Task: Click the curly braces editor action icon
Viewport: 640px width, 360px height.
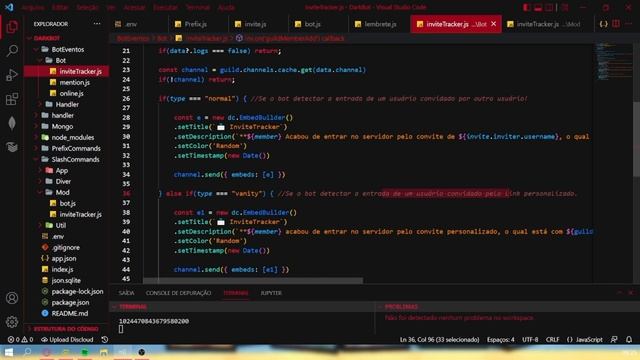Action: pos(603,24)
